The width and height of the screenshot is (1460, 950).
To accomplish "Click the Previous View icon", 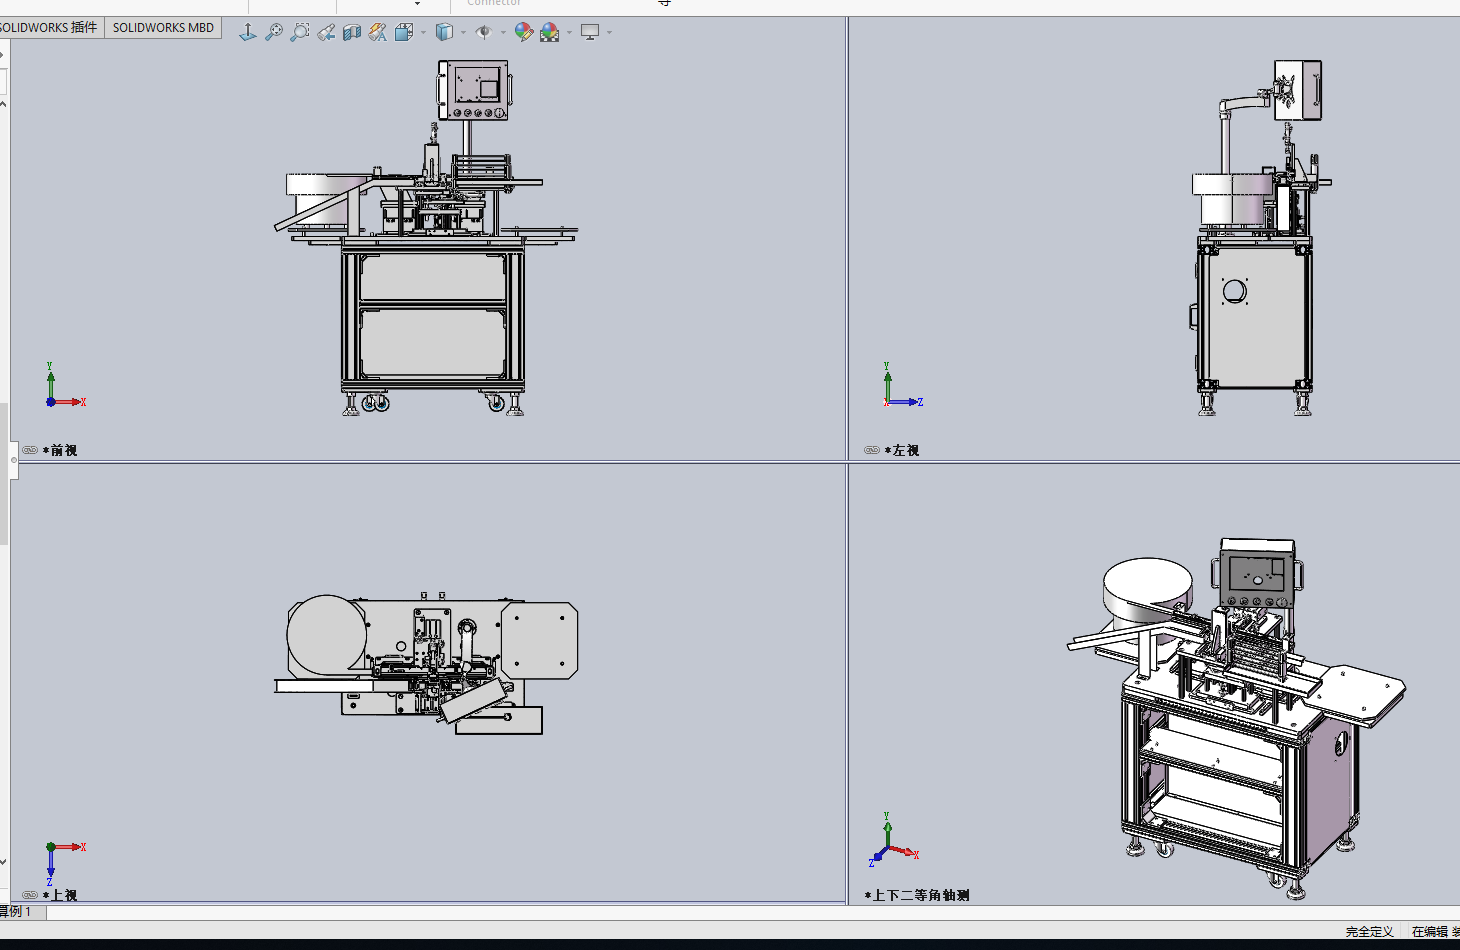I will tap(326, 32).
